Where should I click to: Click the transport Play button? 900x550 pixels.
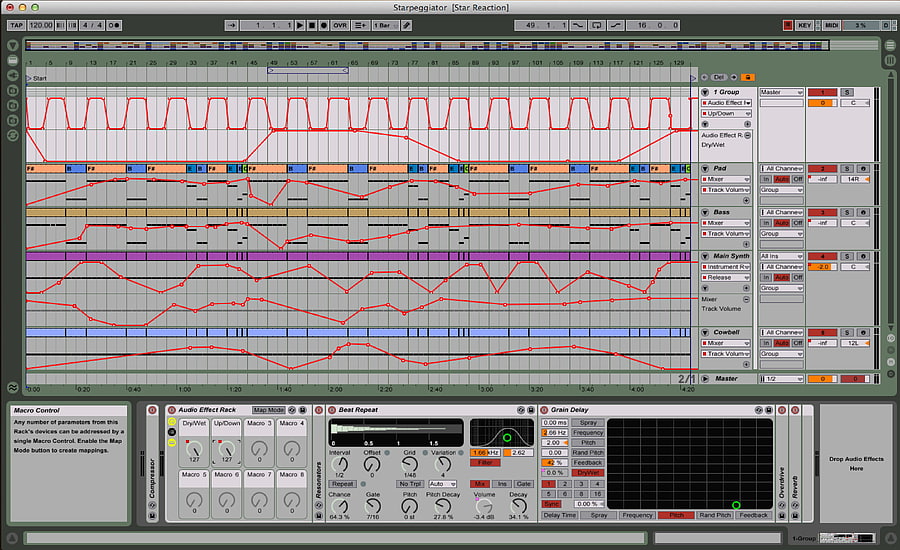click(x=300, y=25)
